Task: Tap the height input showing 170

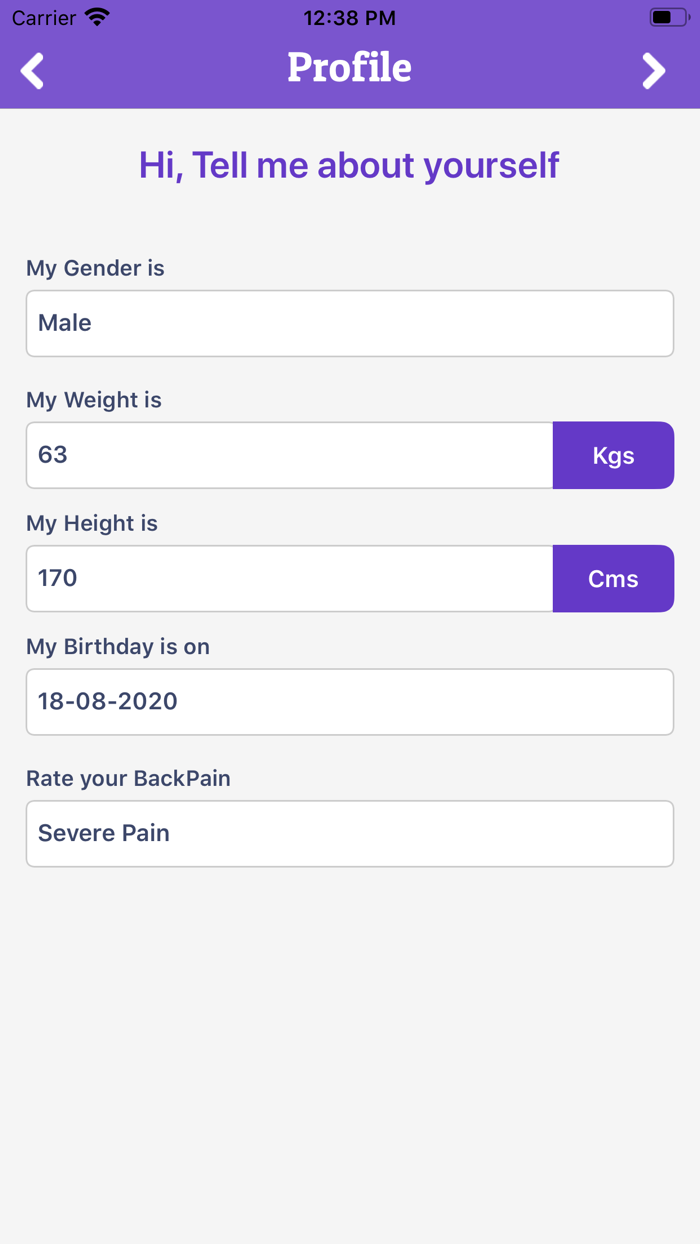Action: [x=289, y=579]
